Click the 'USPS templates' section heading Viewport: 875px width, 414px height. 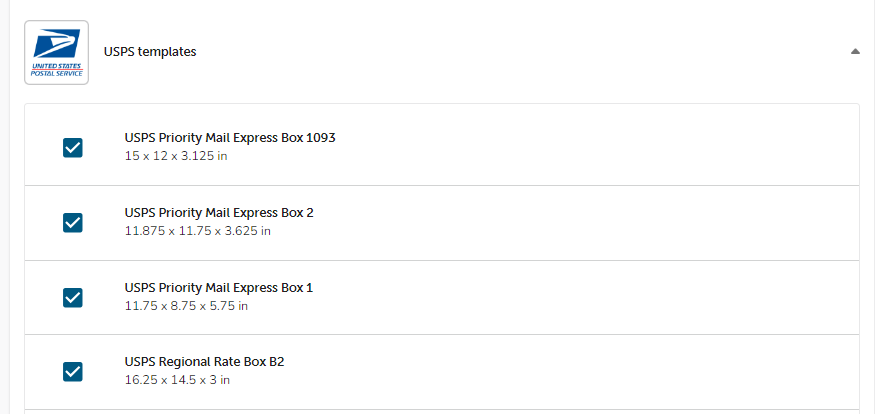(150, 51)
